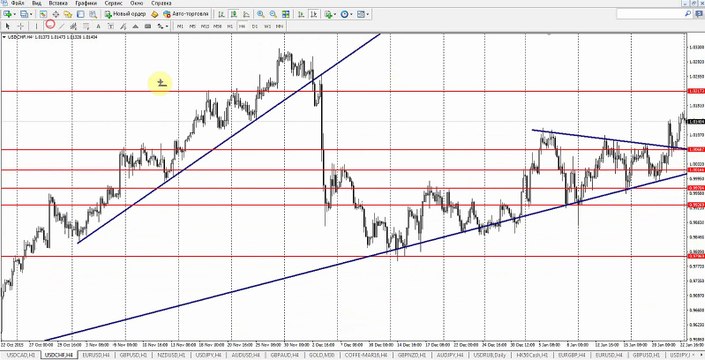Toggle the Terminal panel icon

(x=80, y=14)
